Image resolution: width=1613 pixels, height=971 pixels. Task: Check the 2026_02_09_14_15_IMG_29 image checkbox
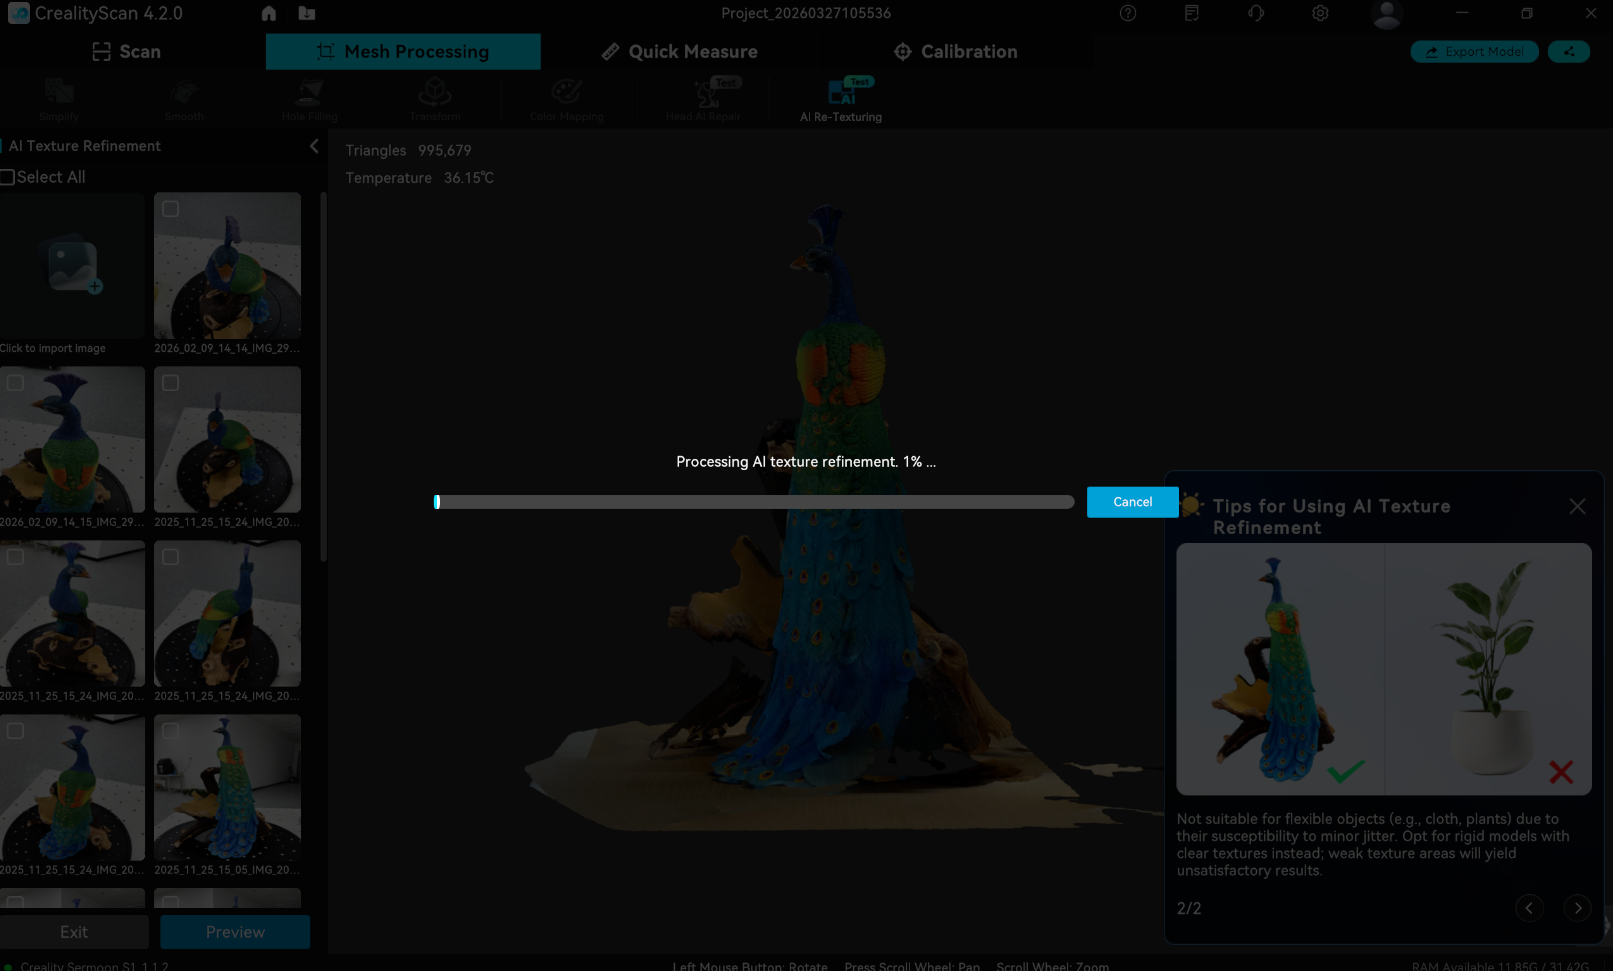click(x=16, y=383)
